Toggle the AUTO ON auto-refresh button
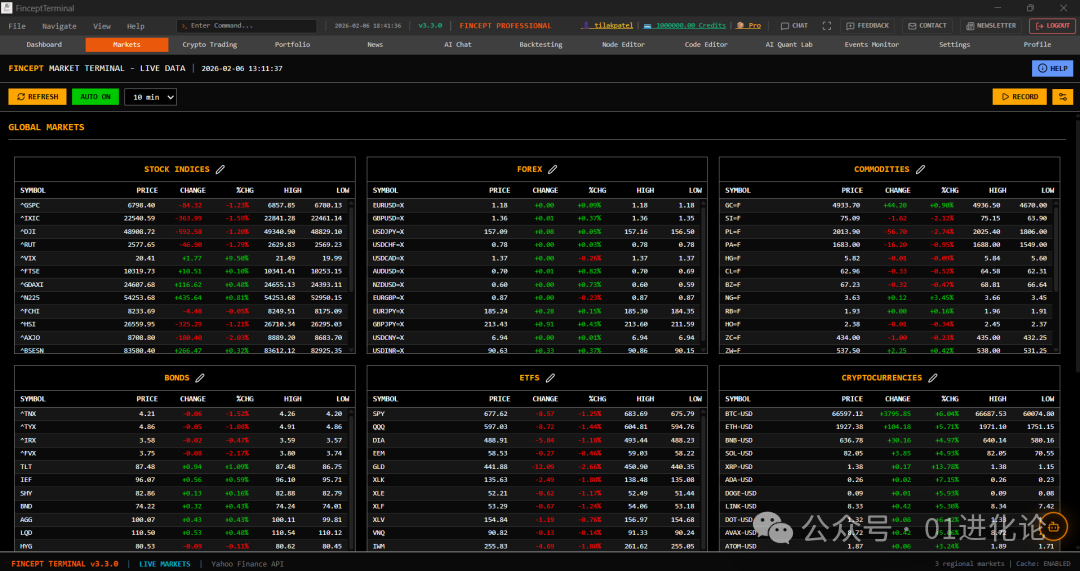Screen dimensions: 1080x571 point(95,97)
